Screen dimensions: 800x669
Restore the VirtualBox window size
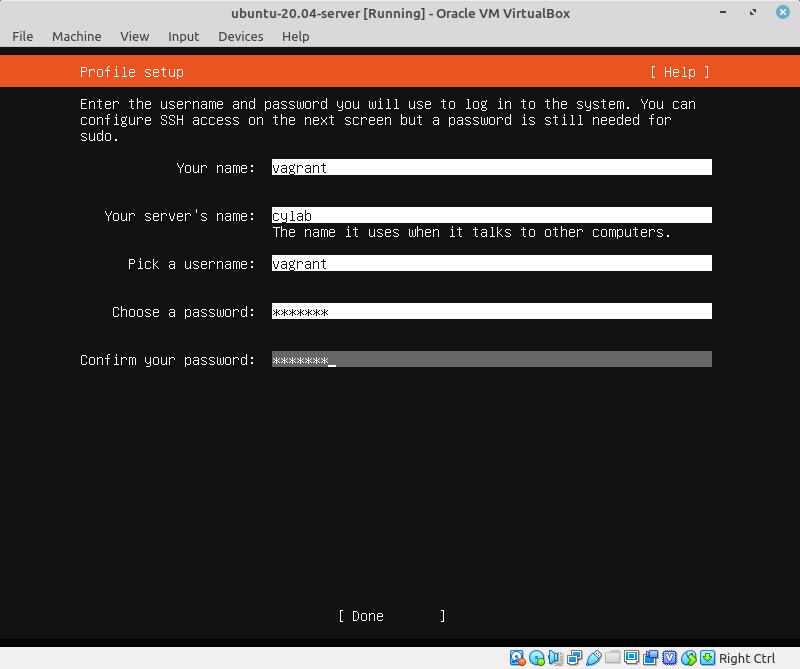[x=753, y=12]
